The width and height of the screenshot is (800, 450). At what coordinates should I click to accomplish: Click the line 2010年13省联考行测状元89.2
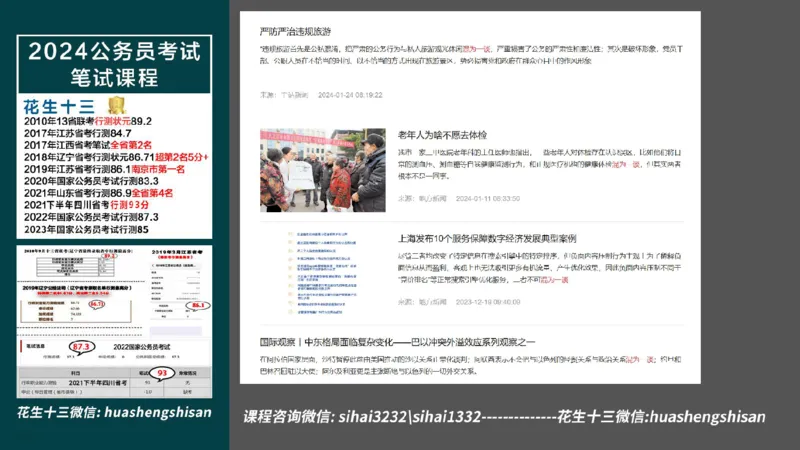88,121
